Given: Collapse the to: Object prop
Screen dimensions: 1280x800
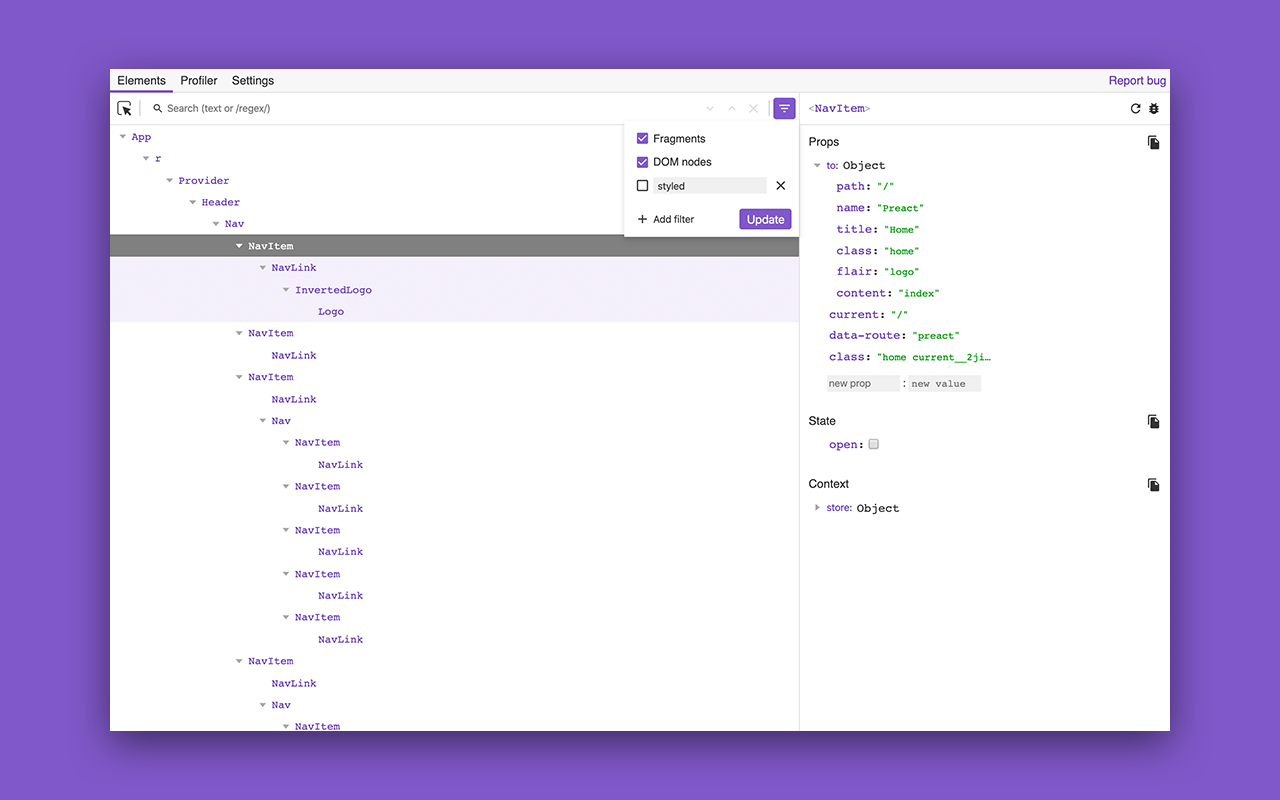Looking at the screenshot, I should point(819,165).
